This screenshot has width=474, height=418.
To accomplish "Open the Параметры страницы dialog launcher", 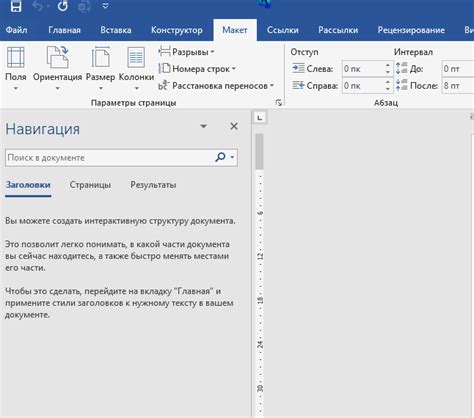I will (x=279, y=103).
